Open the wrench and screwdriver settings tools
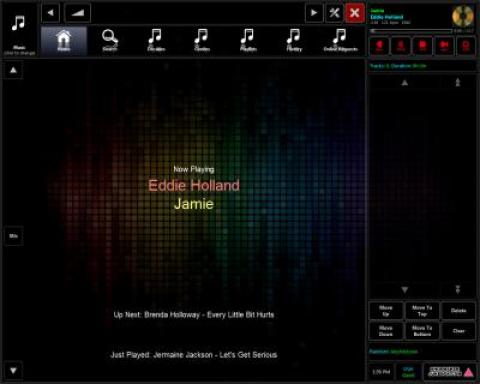The image size is (480, 384). click(x=334, y=13)
